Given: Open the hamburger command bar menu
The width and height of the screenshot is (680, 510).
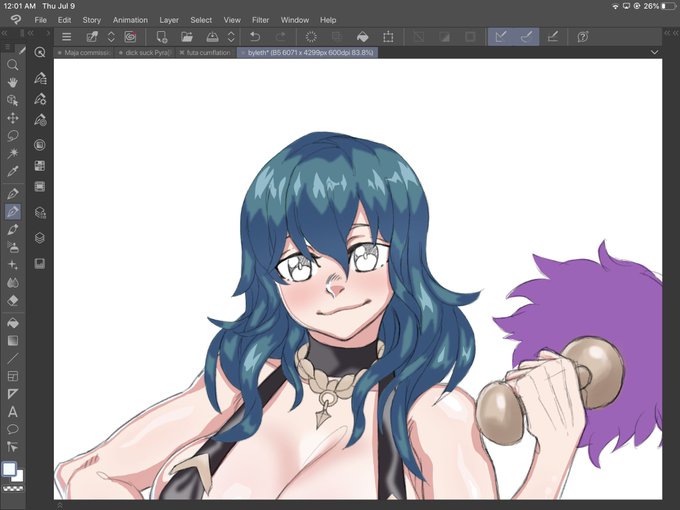Looking at the screenshot, I should 66,37.
